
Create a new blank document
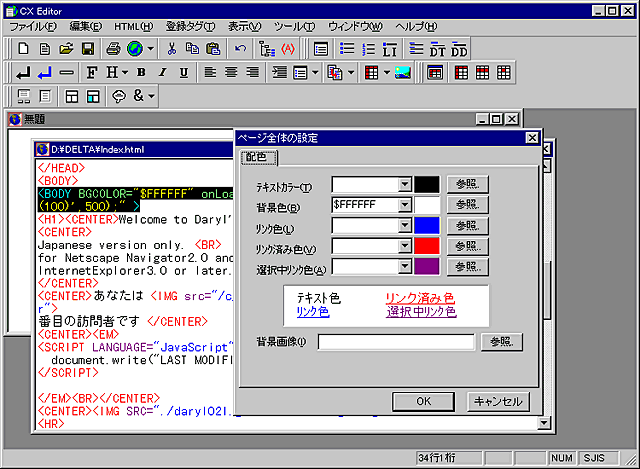coord(23,49)
